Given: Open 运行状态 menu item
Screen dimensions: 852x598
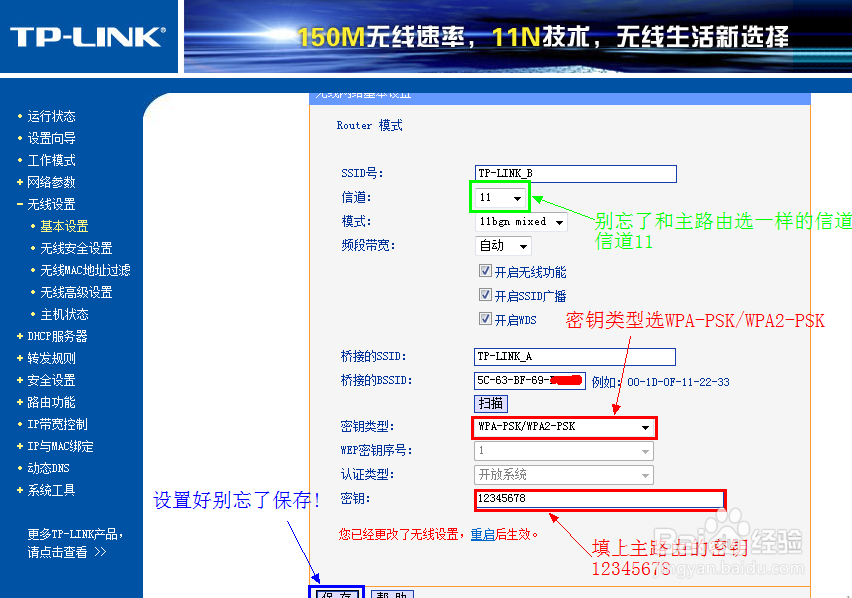Looking at the screenshot, I should coord(51,116).
